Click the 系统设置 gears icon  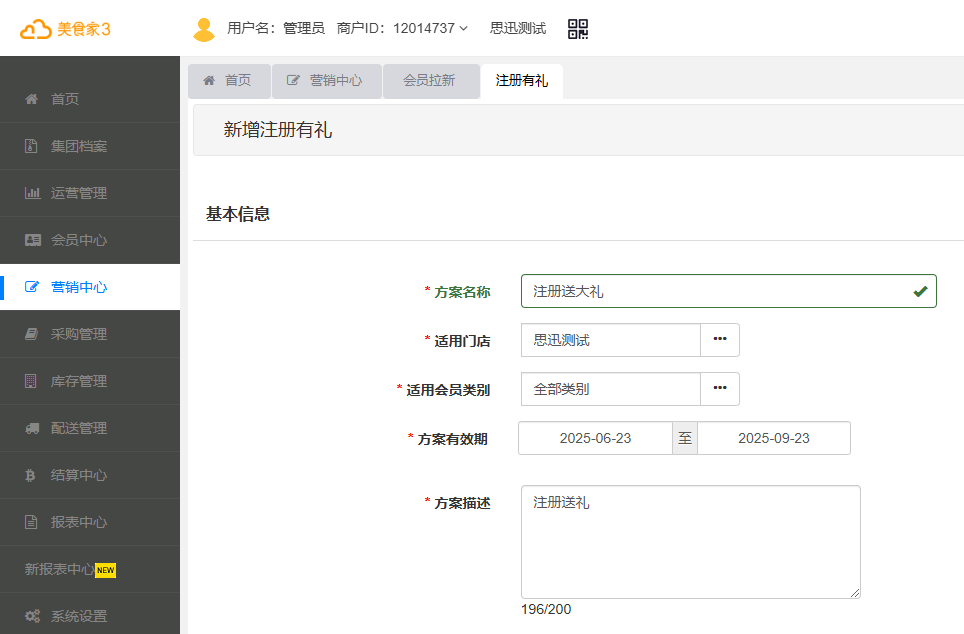32,616
